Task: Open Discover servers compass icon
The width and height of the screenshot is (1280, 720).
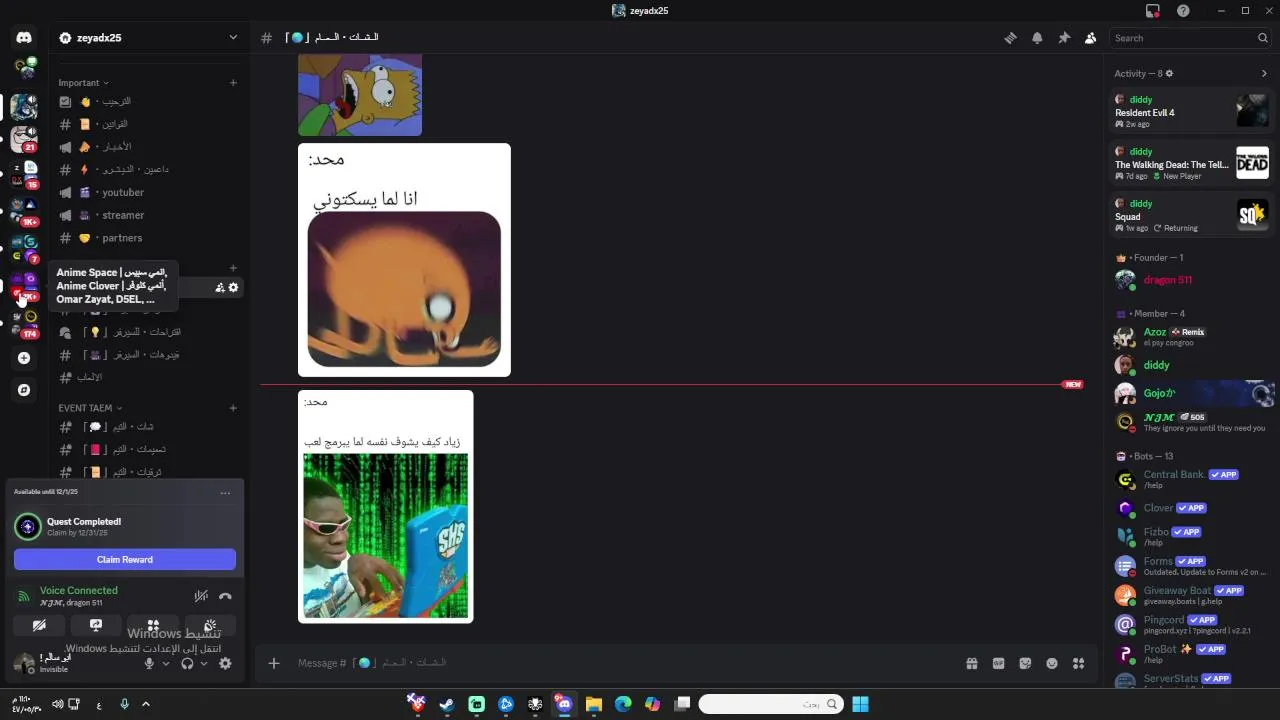Action: click(24, 390)
